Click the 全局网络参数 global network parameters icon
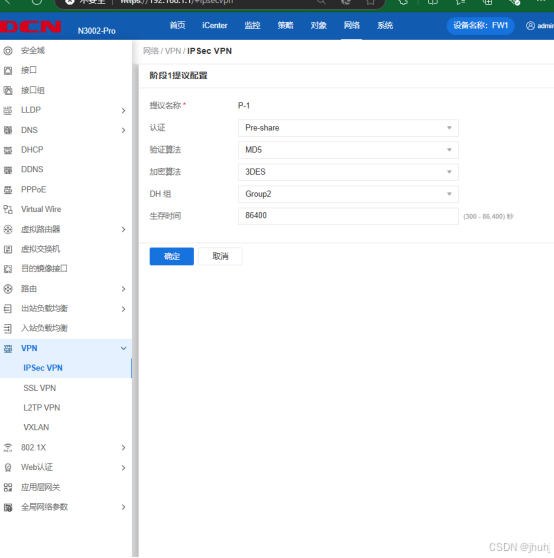The height and width of the screenshot is (558, 554). point(8,507)
